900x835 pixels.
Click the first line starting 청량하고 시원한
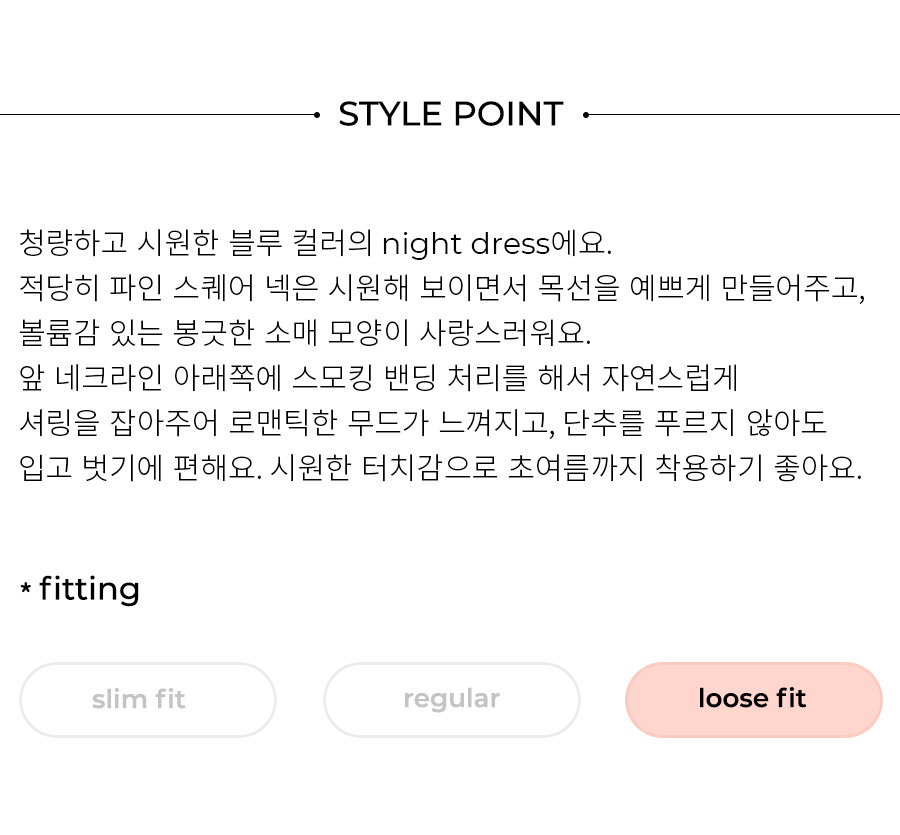tap(316, 243)
